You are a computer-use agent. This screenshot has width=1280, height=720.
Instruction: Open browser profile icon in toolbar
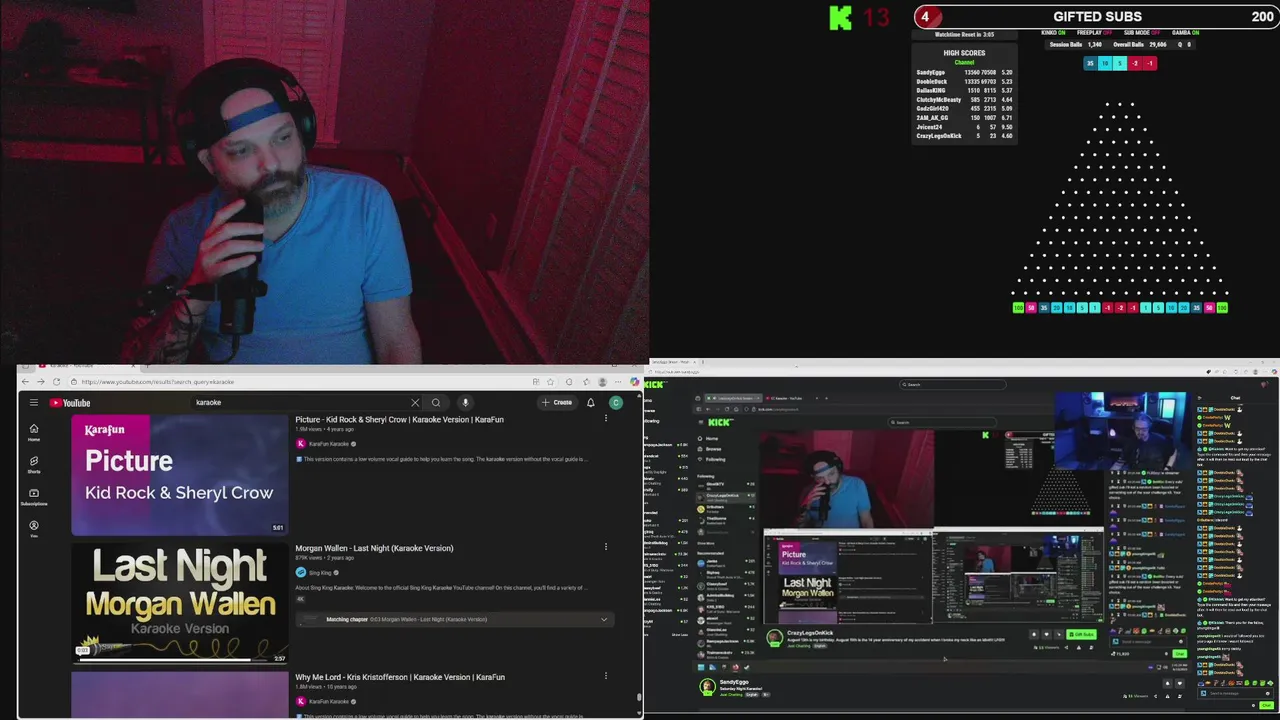602,382
